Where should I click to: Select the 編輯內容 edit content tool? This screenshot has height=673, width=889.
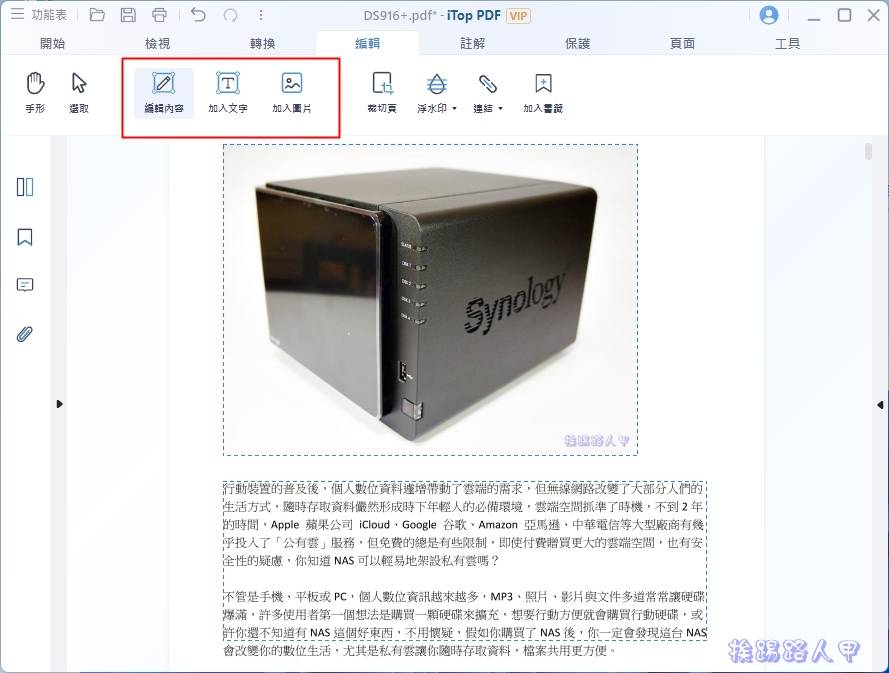pos(162,91)
